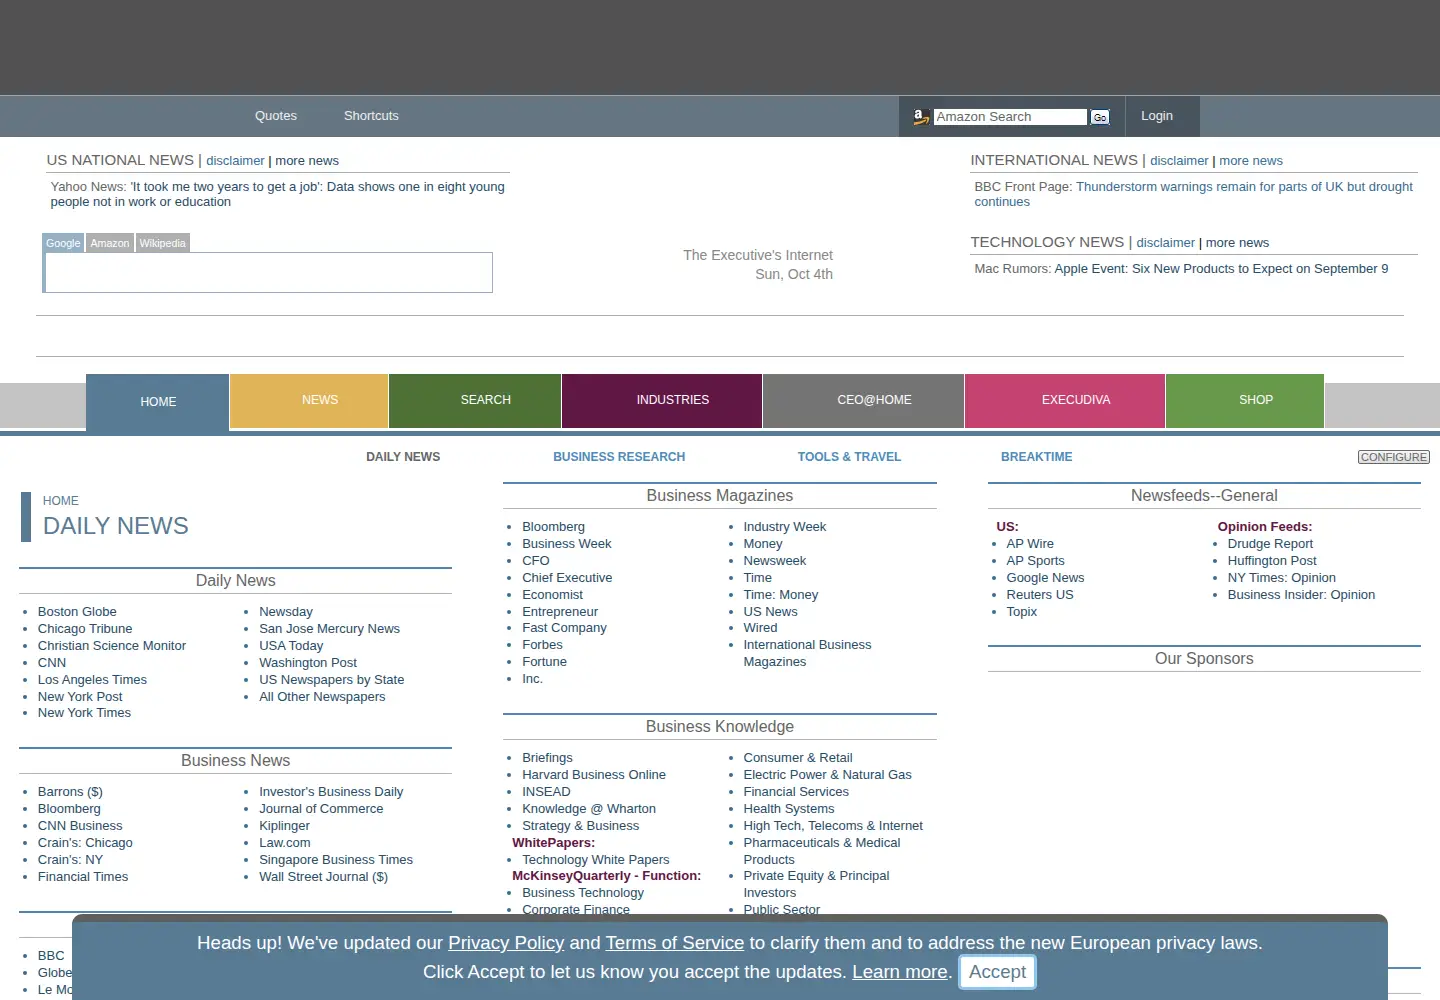Select the TOOLS & TRAVEL sub-tab
Image resolution: width=1440 pixels, height=1000 pixels.
pyautogui.click(x=849, y=457)
